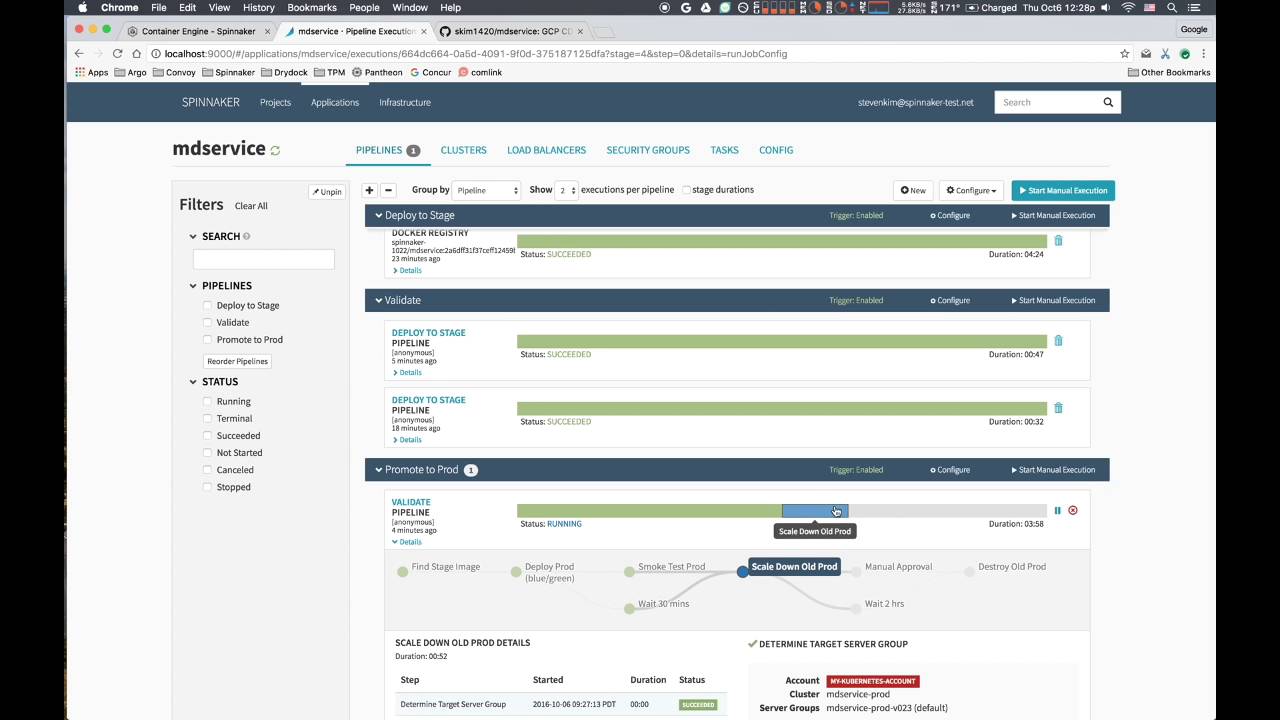This screenshot has height=720, width=1280.
Task: Open the Infrastructure navigation item
Action: [x=405, y=102]
